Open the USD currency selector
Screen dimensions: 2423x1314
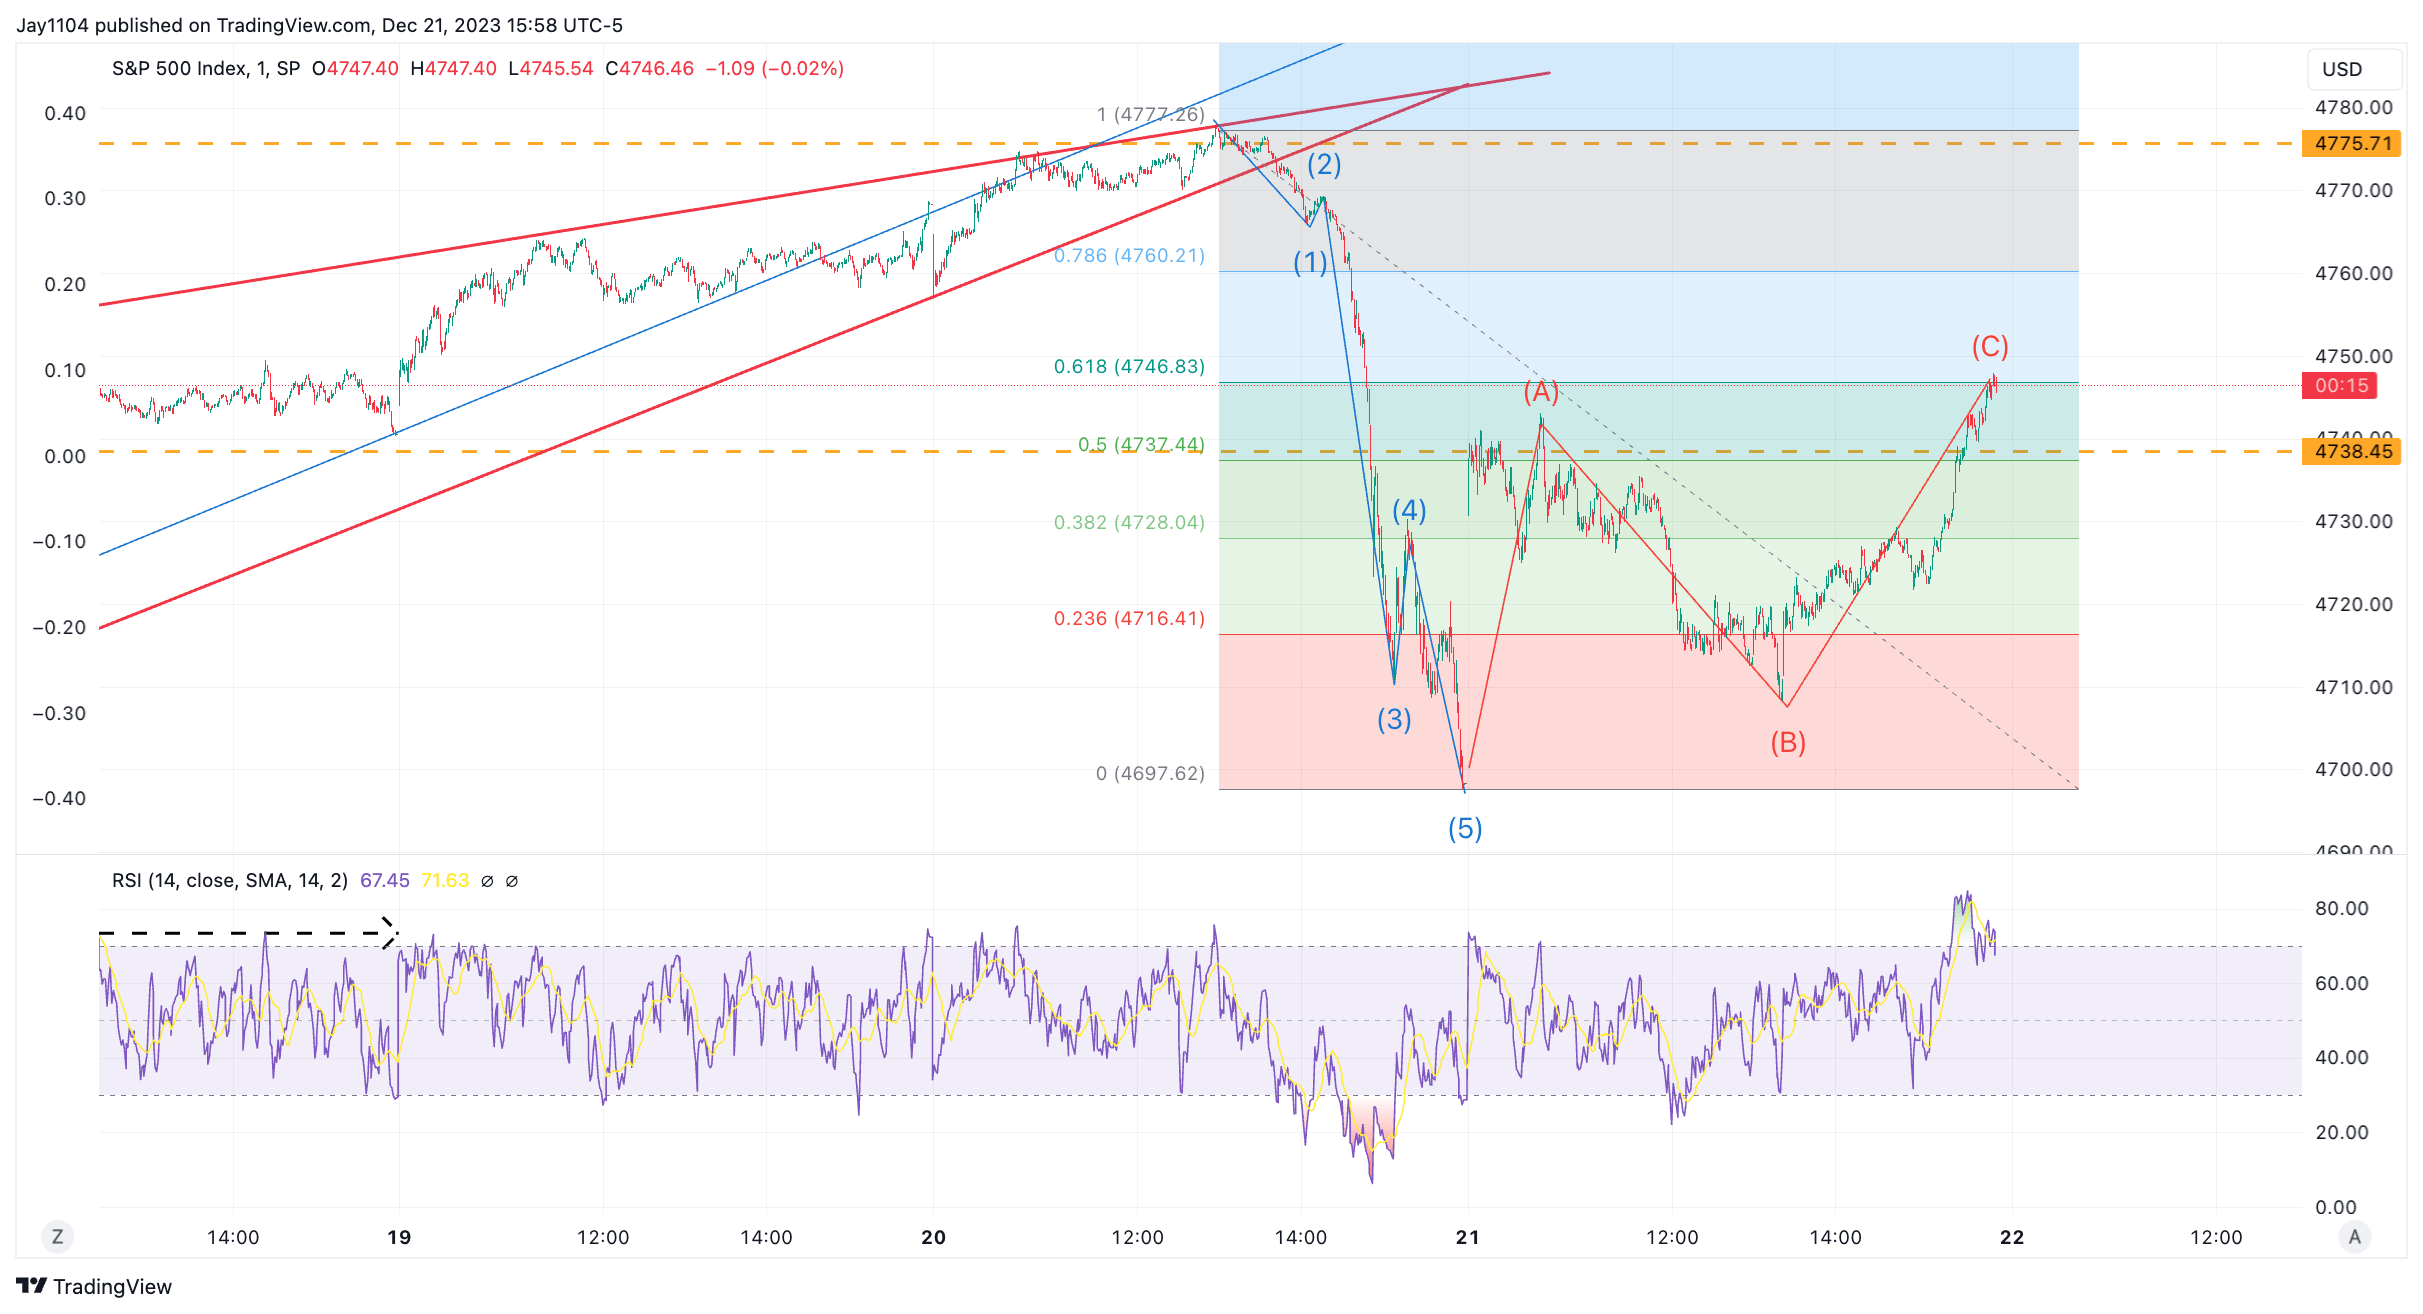pyautogui.click(x=2354, y=69)
